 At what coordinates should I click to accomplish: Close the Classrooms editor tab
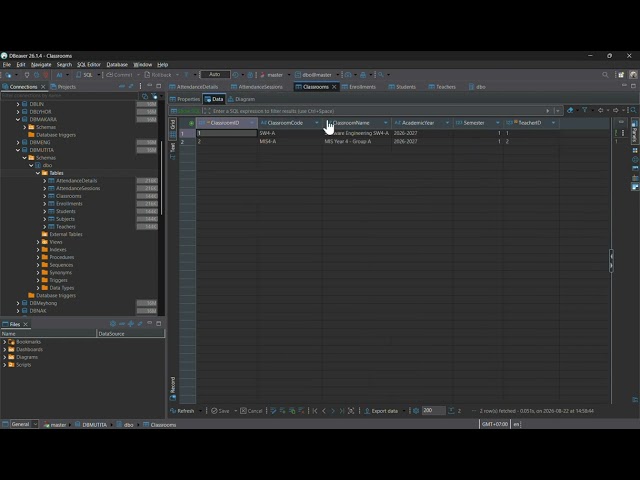pos(334,87)
